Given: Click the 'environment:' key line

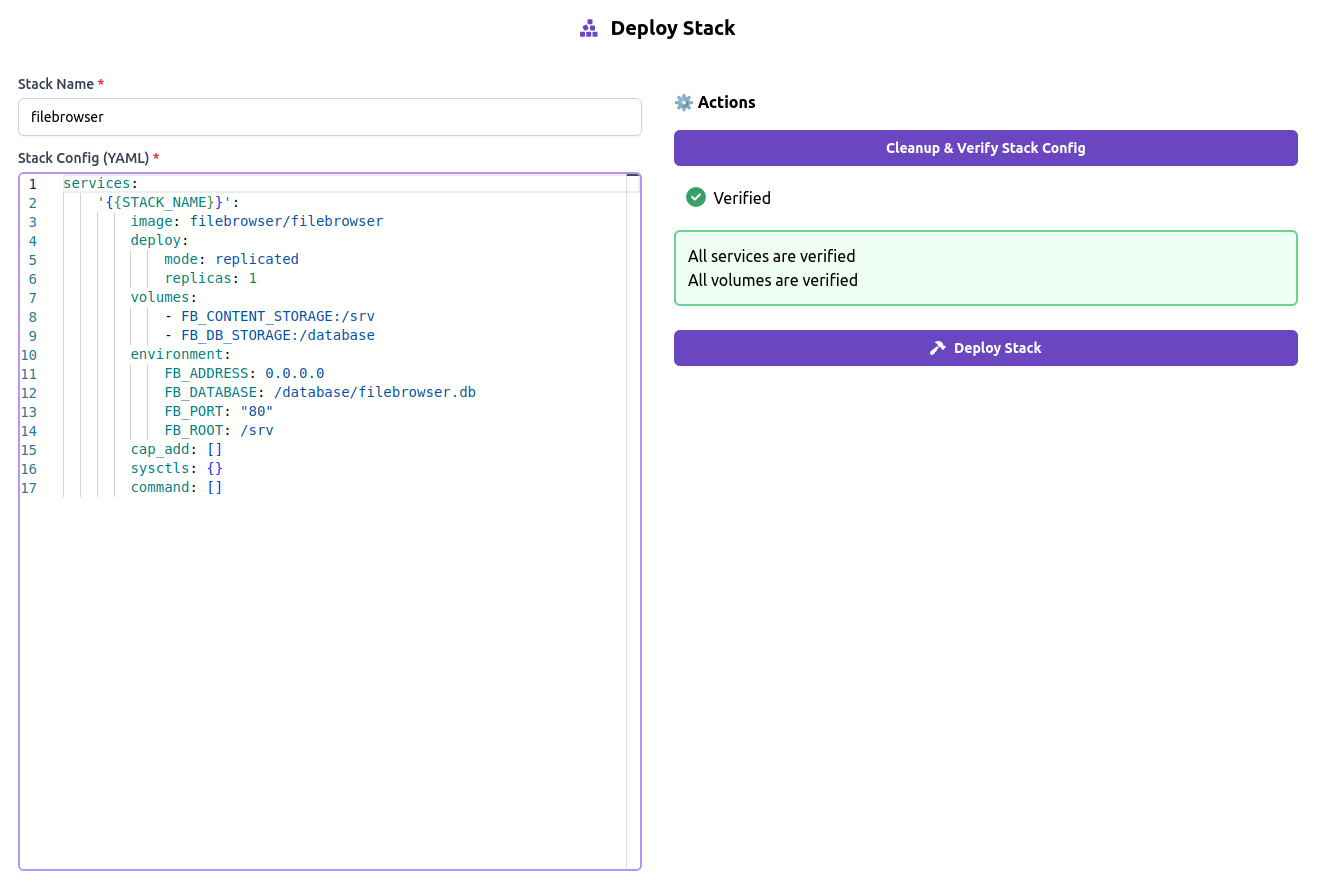Looking at the screenshot, I should coord(180,354).
